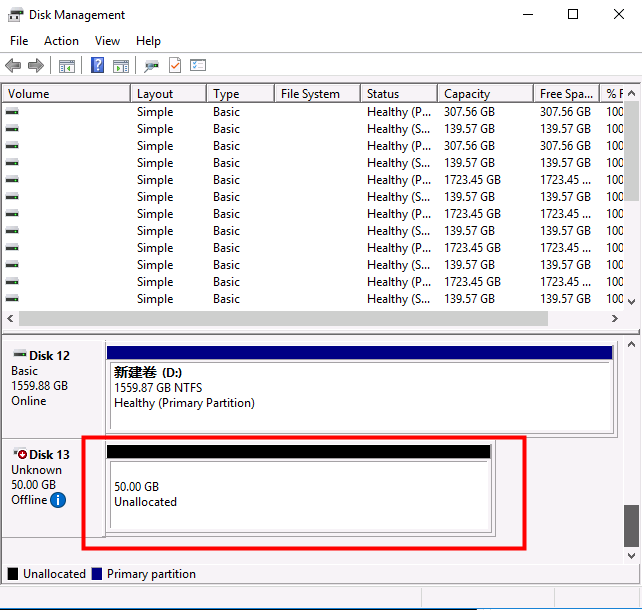Open Help via blue question-mark icon
Viewport: 642px width, 610px height.
click(x=97, y=65)
